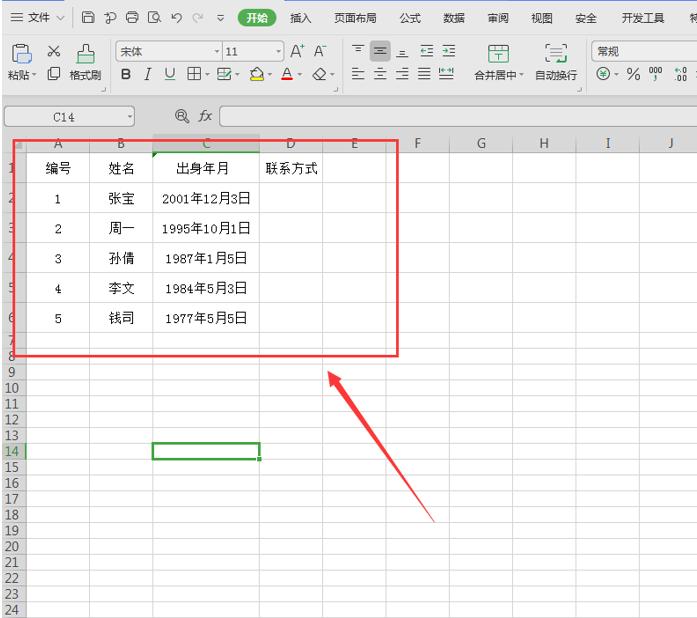This screenshot has width=697, height=618.
Task: Select column H header
Action: click(x=544, y=144)
